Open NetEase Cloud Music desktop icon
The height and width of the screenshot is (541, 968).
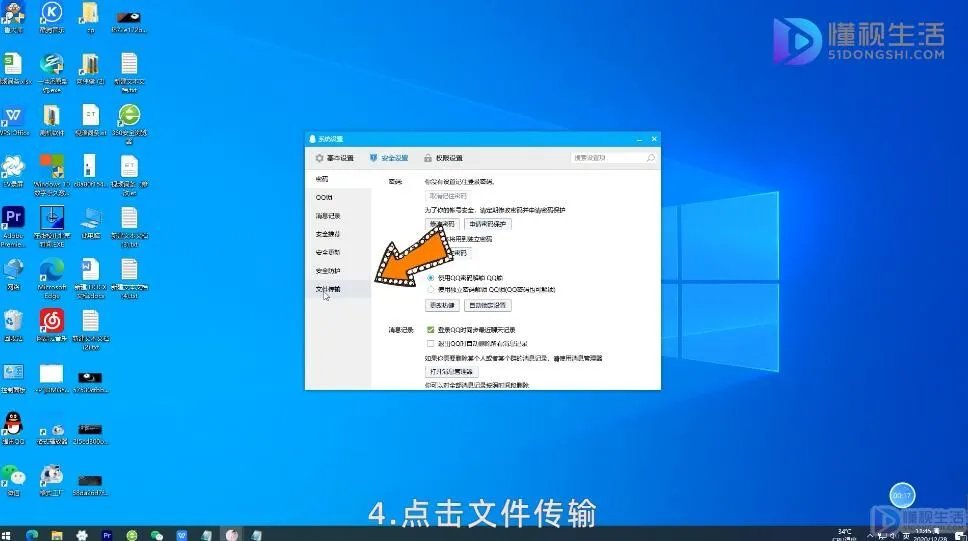click(x=52, y=325)
